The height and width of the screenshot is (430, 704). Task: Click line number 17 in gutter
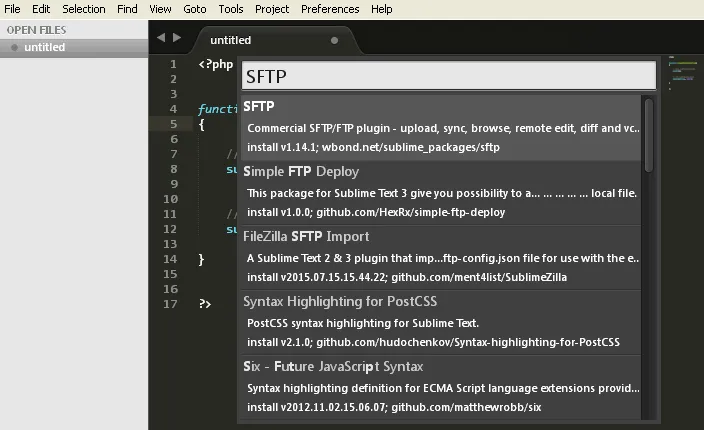(170, 304)
